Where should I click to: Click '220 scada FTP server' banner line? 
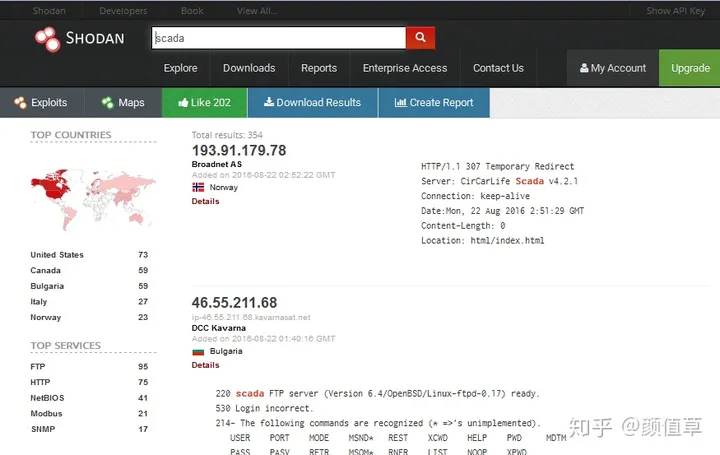377,393
